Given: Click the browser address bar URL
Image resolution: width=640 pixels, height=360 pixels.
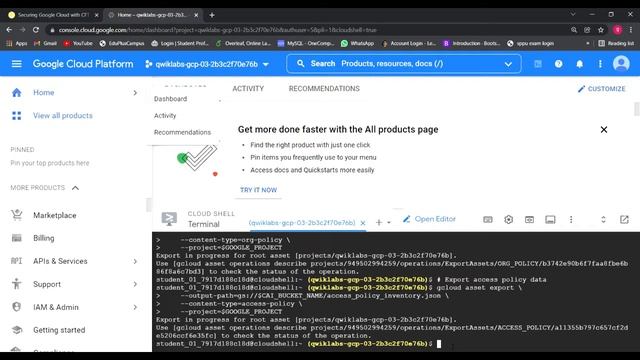Looking at the screenshot, I should 218,30.
